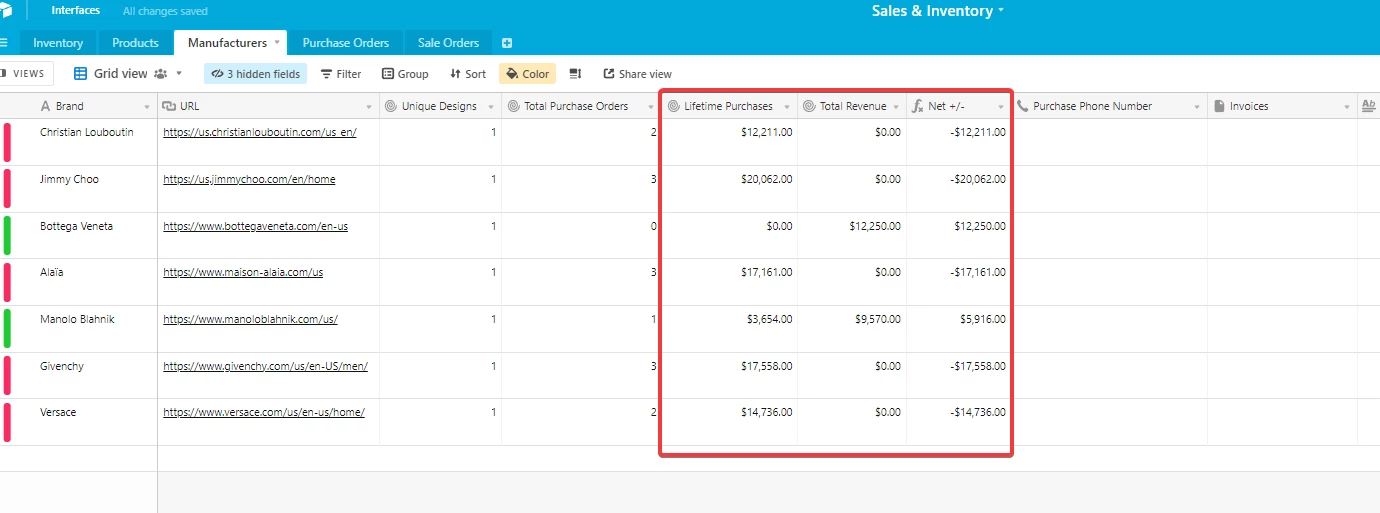Select the $20,062.00 Lifetime Purchases cell
This screenshot has width=1380, height=513.
[x=729, y=189]
